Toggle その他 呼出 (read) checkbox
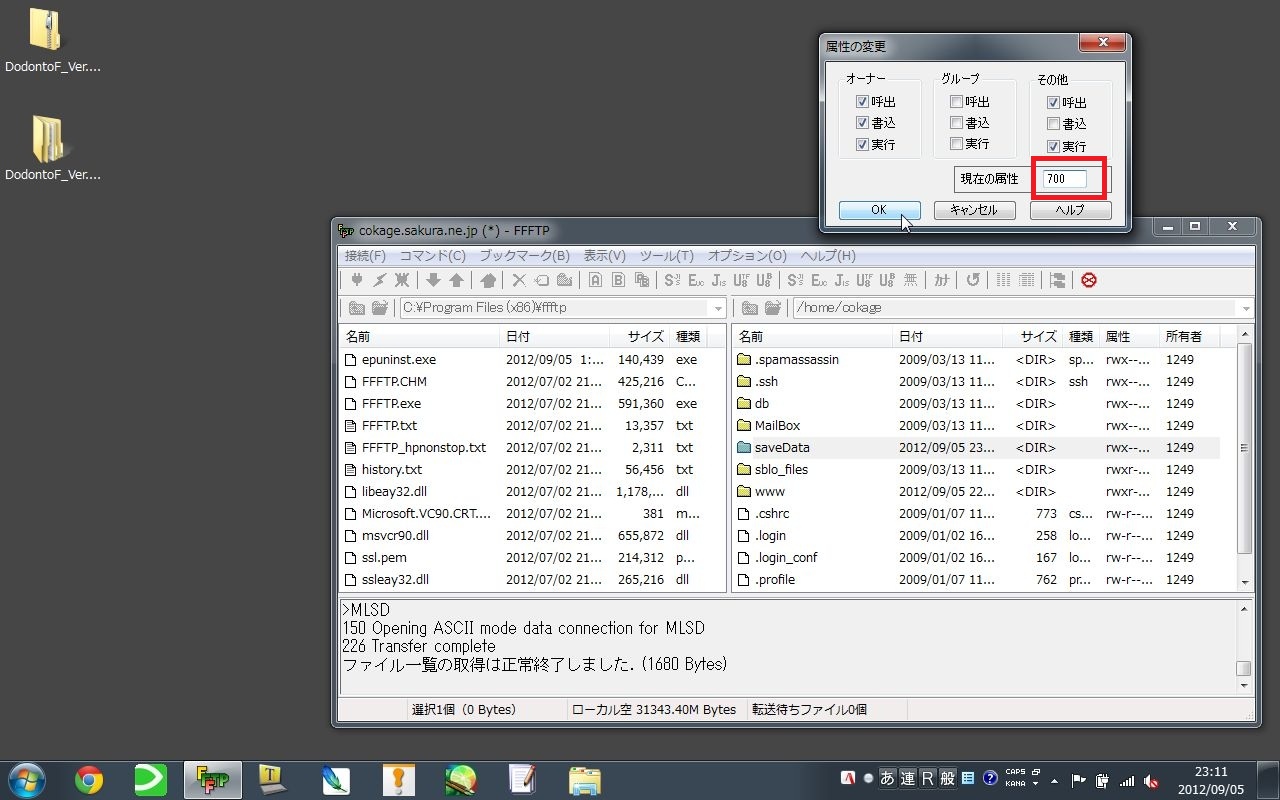The image size is (1280, 800). pos(1053,103)
